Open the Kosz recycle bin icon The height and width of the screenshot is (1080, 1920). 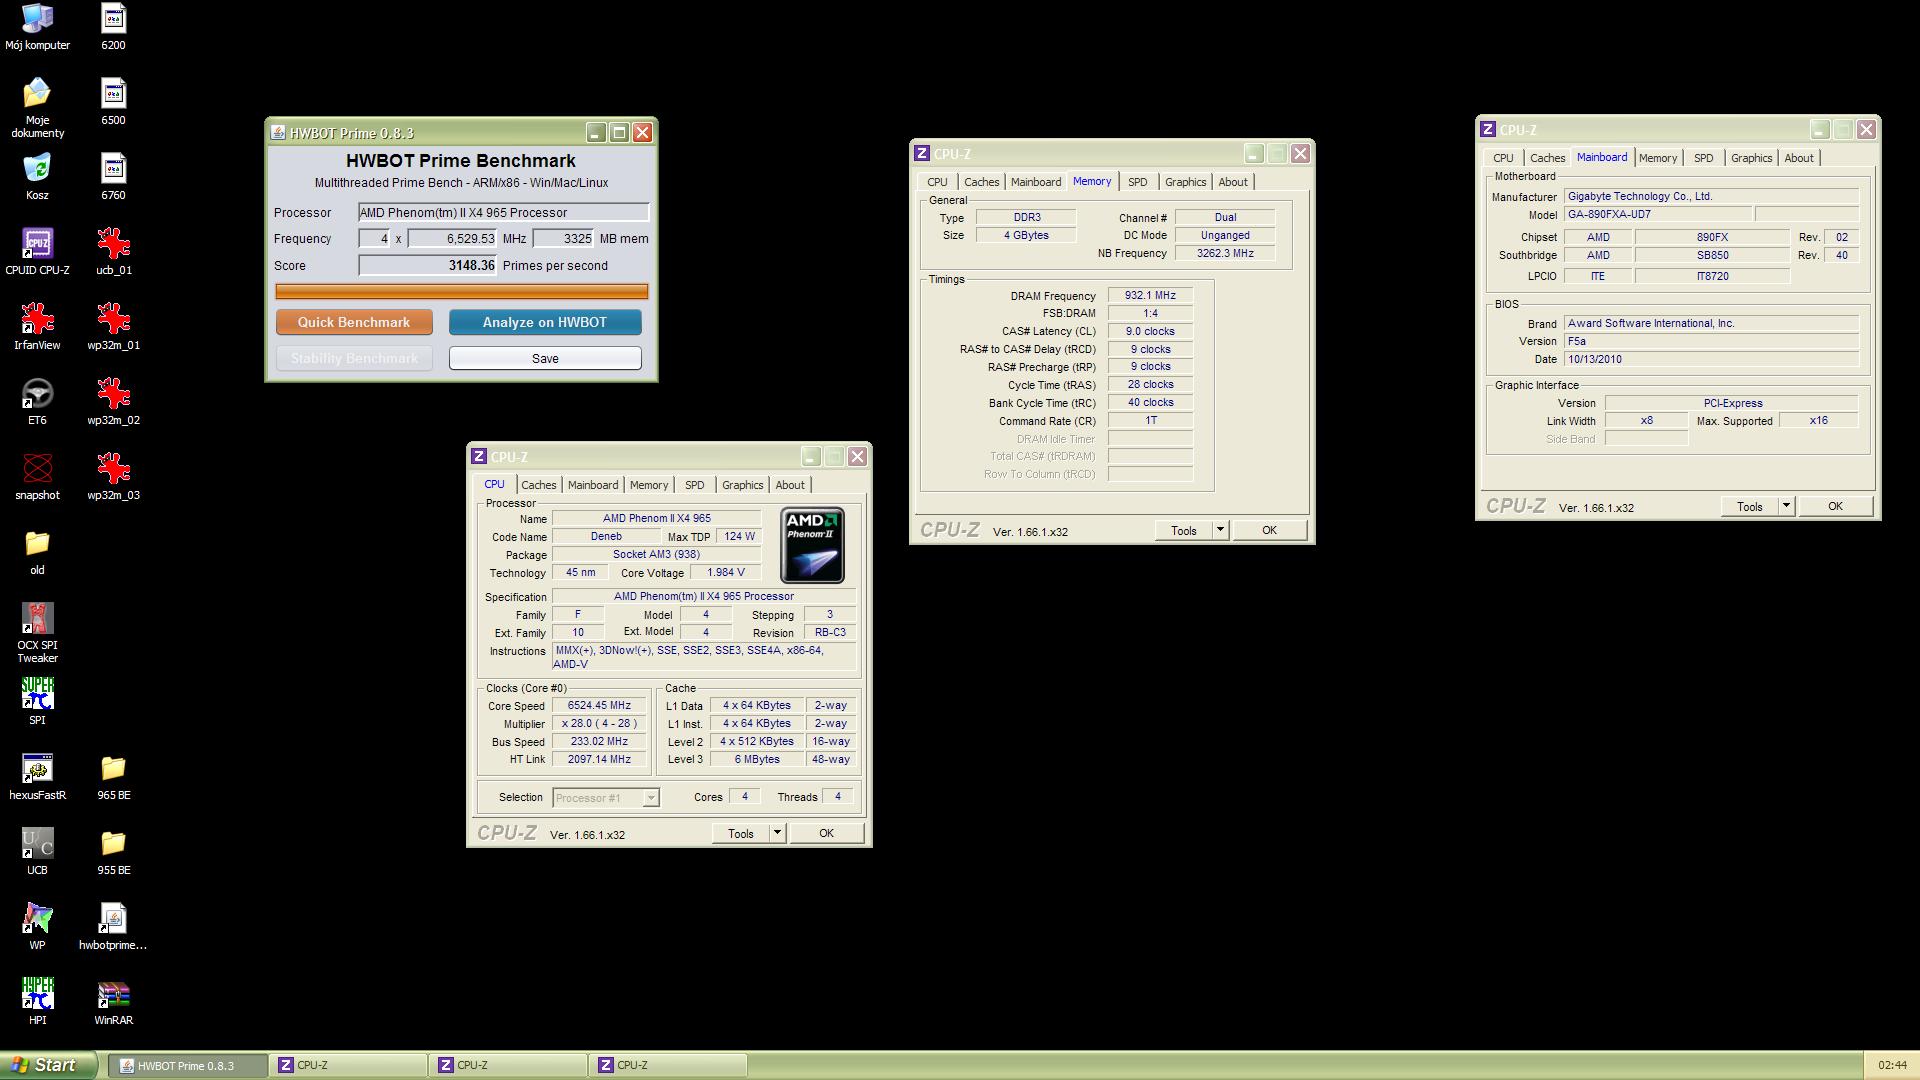pyautogui.click(x=37, y=176)
